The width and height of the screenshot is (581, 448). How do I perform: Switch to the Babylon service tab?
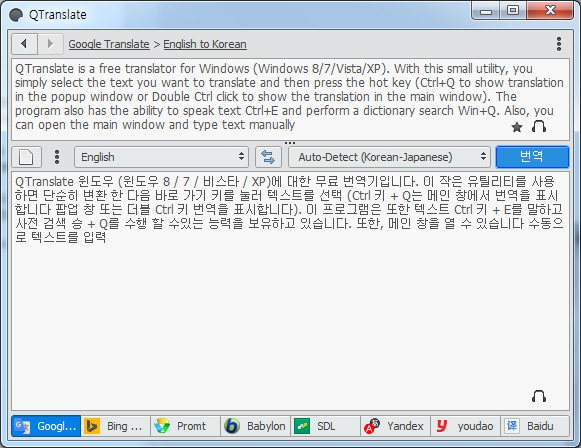[255, 426]
